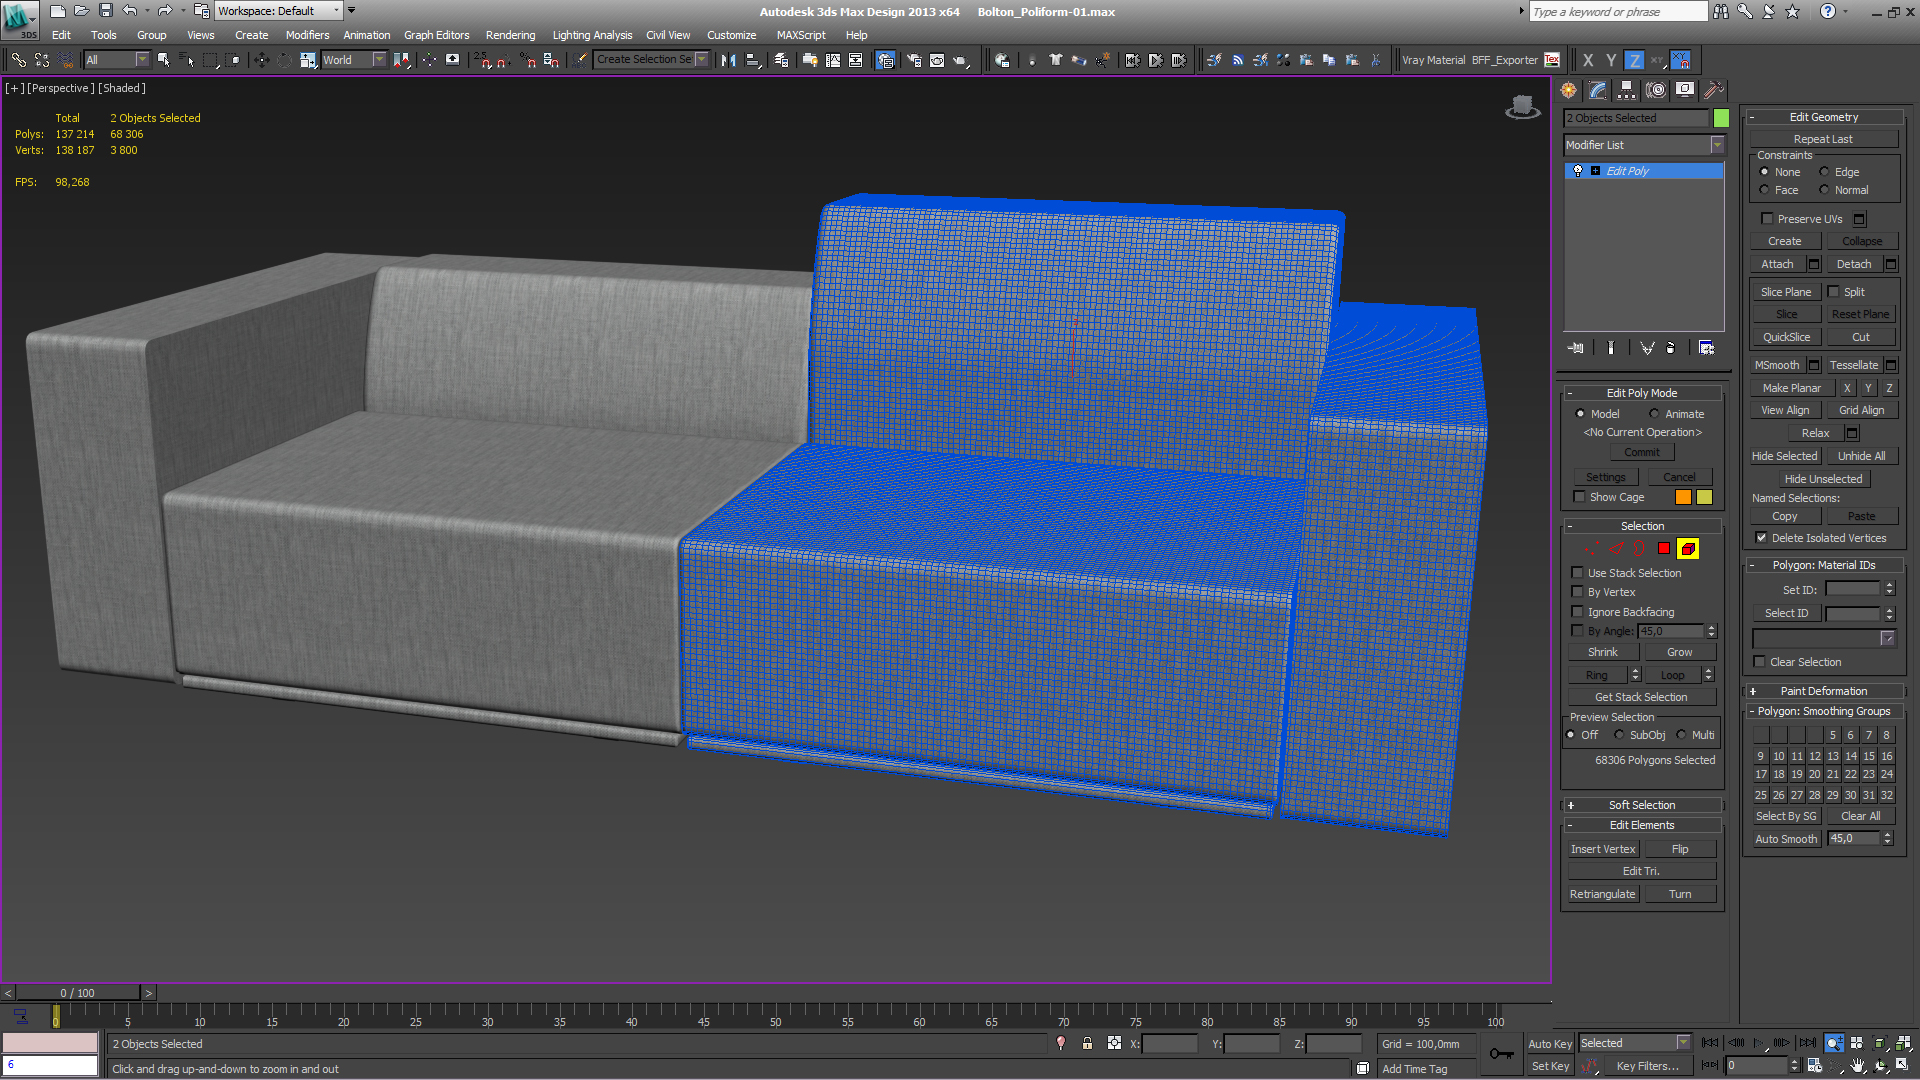Toggle the Ignore Backfacing checkbox
Screen dimensions: 1920x1080
click(x=1578, y=611)
